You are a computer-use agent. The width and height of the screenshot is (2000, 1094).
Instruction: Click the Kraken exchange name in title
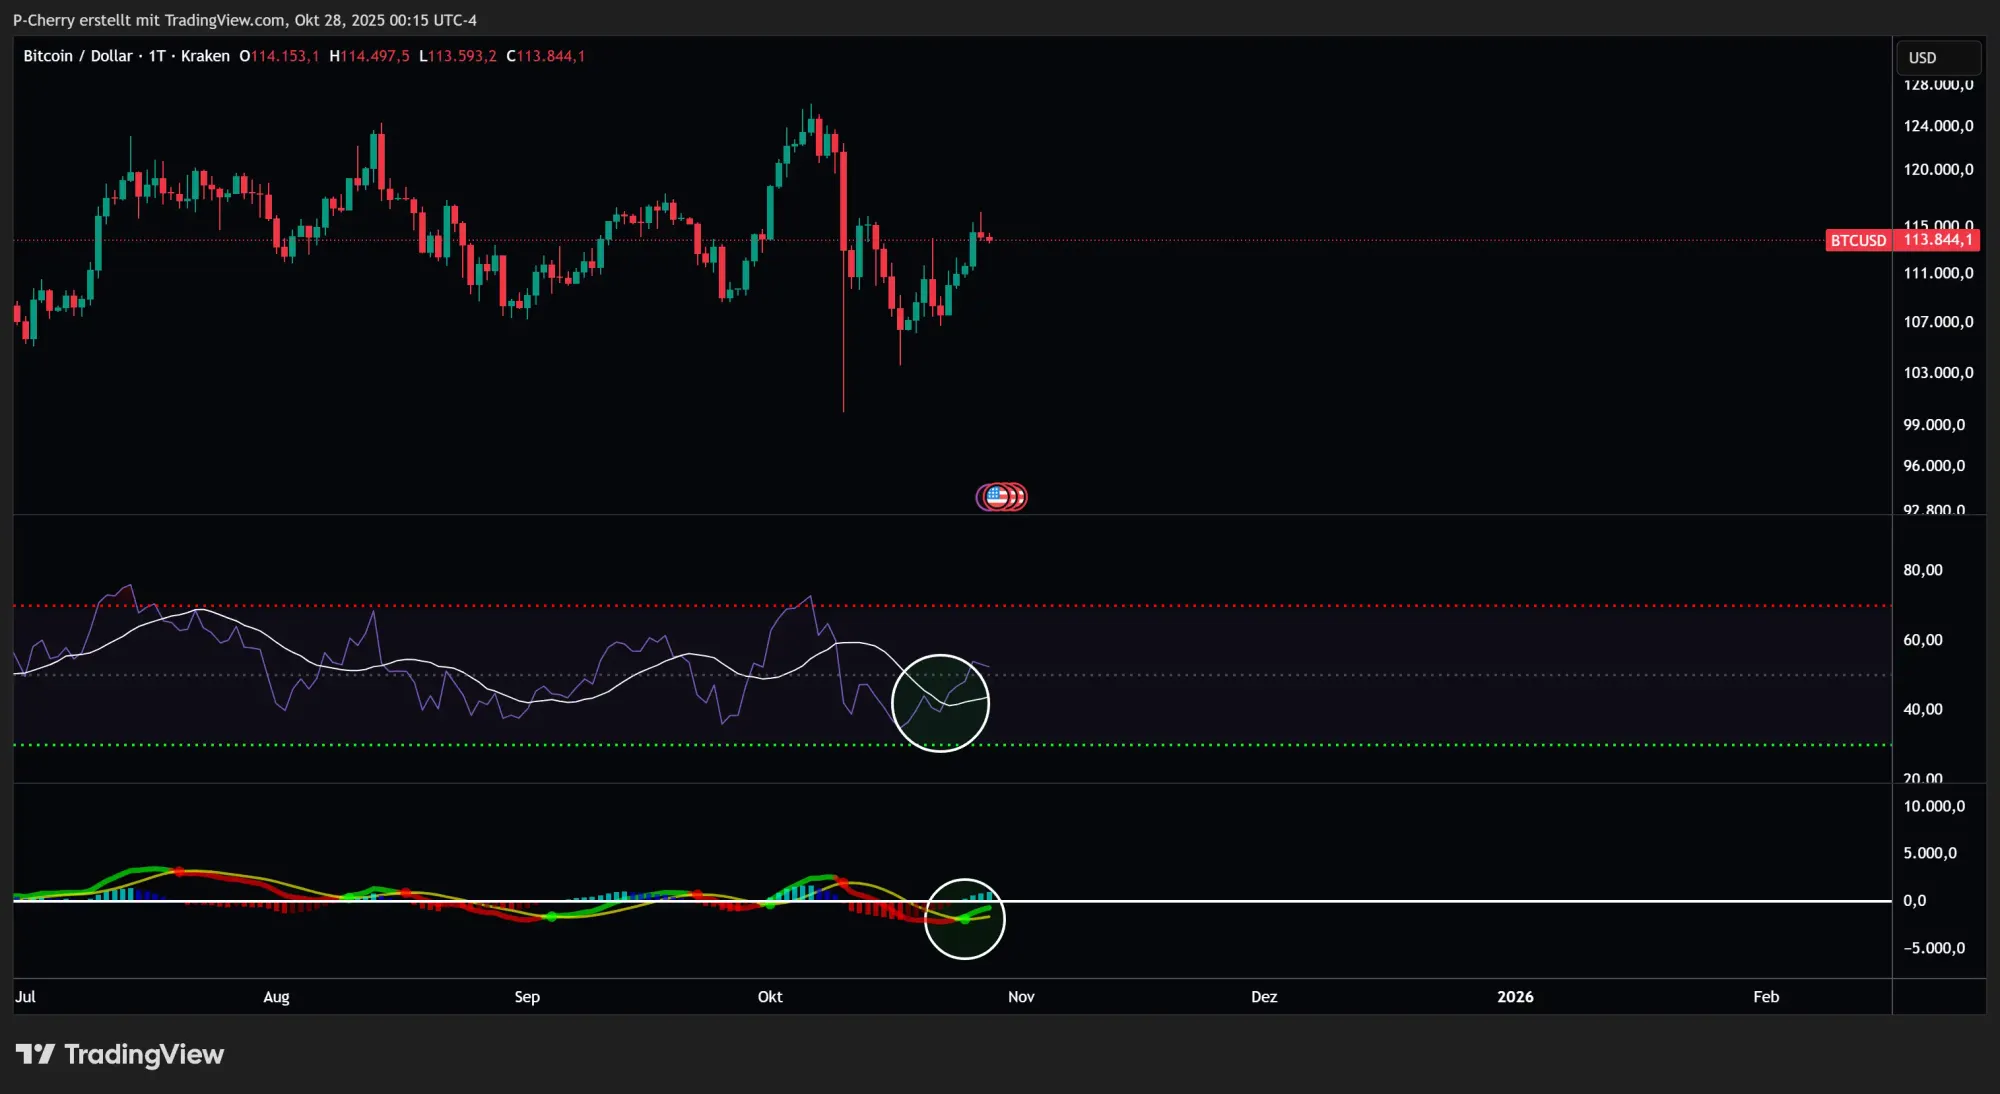(205, 56)
